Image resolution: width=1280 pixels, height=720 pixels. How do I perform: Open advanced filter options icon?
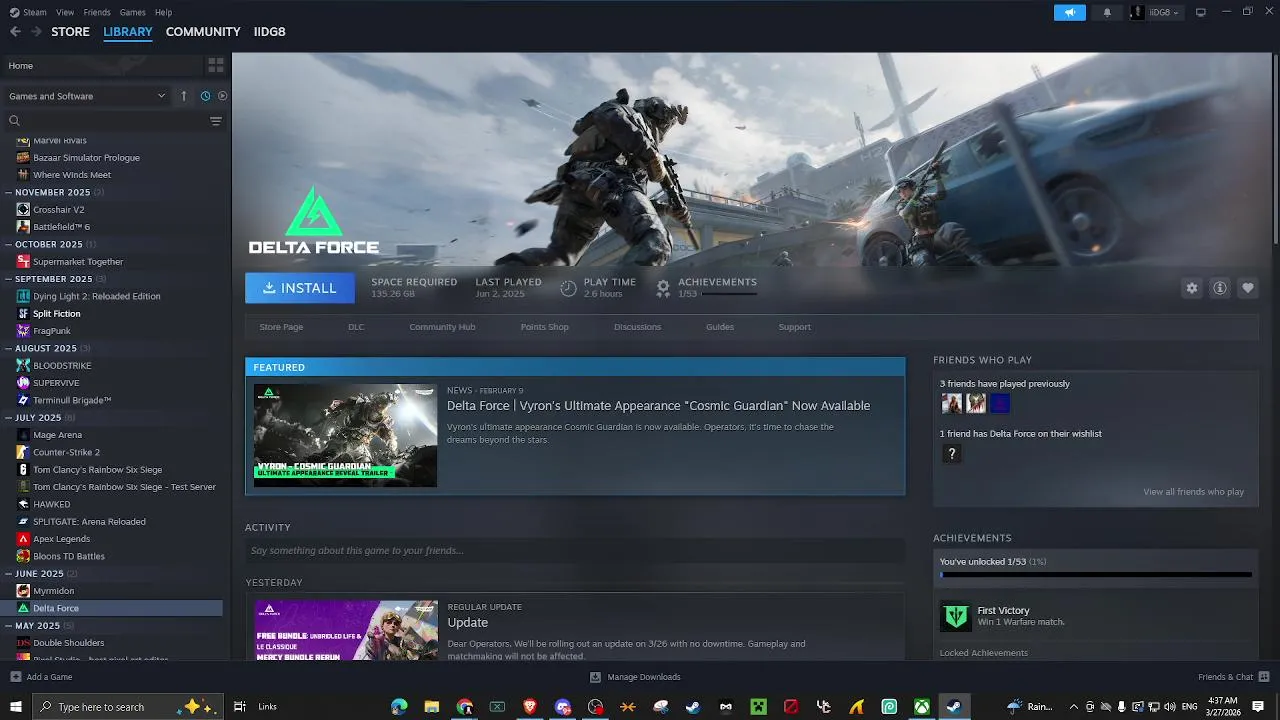click(215, 121)
